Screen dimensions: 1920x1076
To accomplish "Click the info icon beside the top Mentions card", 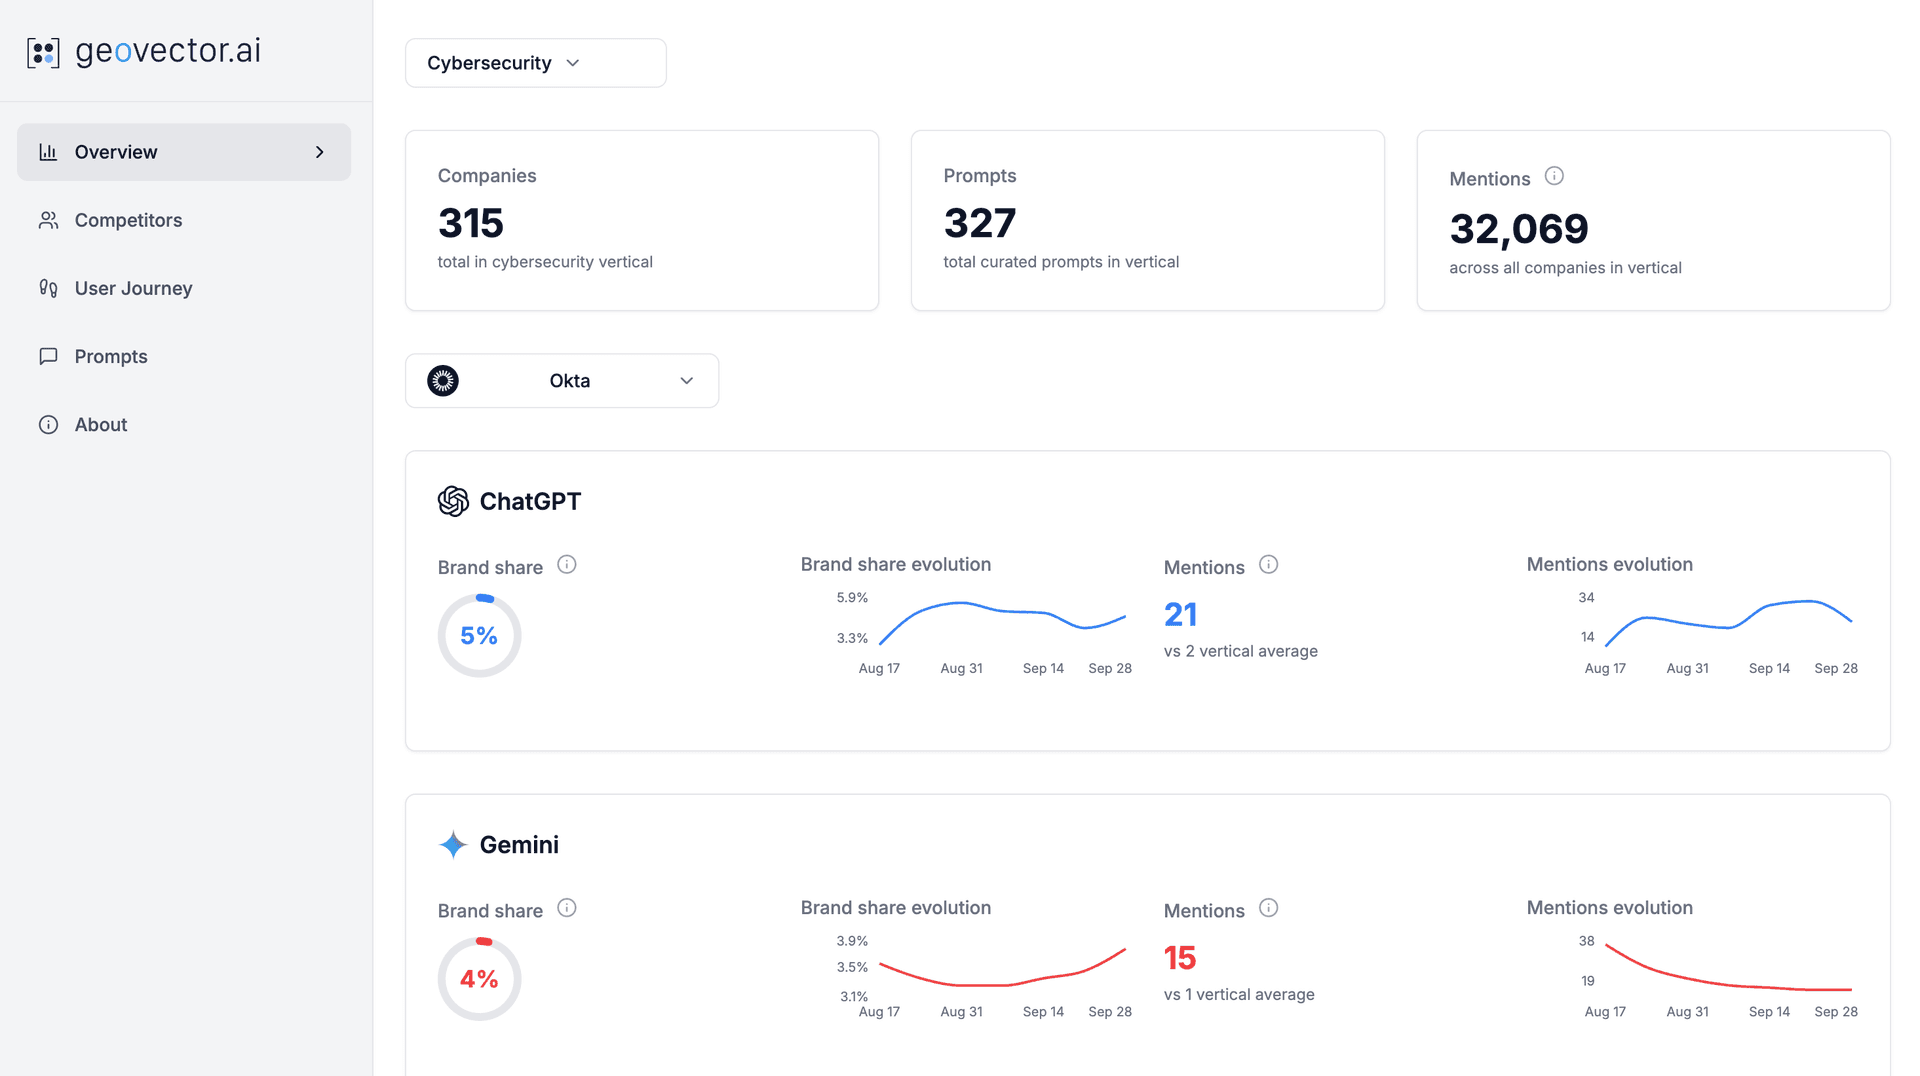I will [1554, 176].
